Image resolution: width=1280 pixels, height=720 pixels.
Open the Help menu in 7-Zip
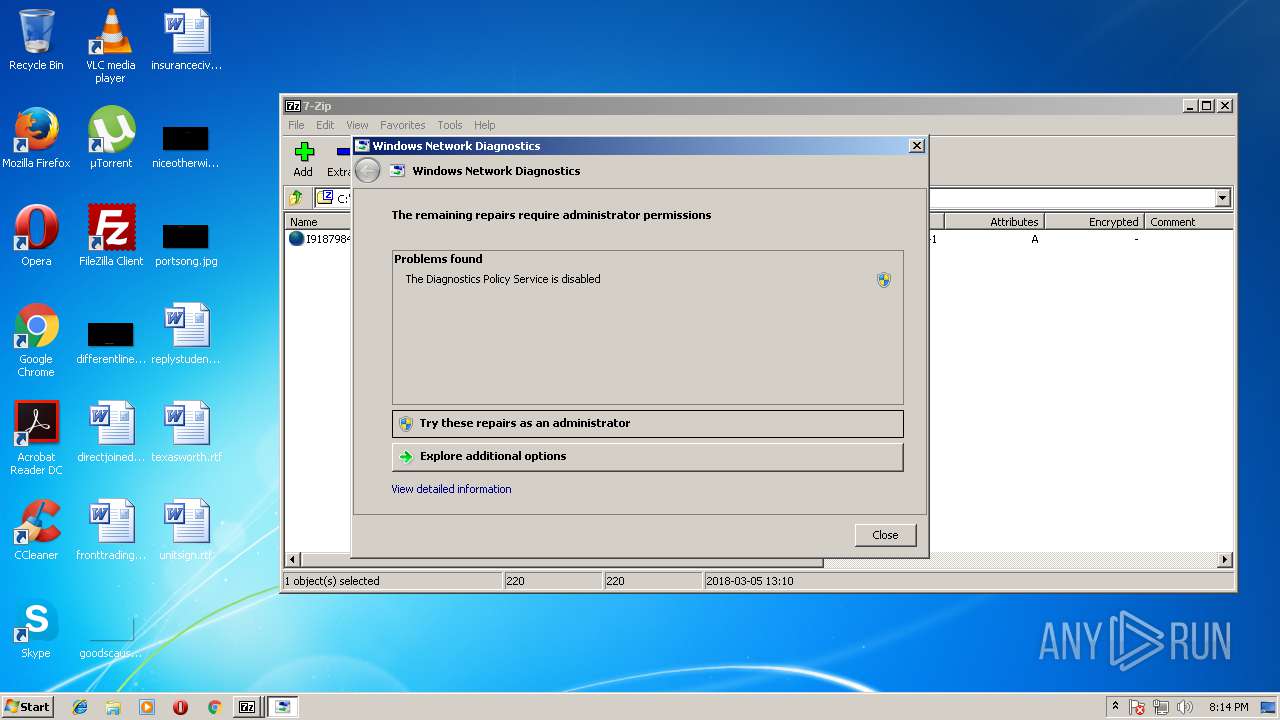tap(485, 125)
